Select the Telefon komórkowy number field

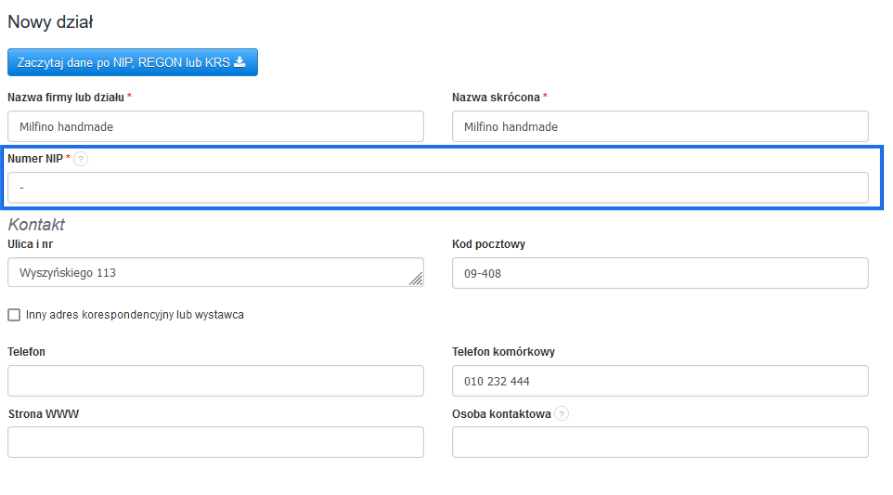(x=660, y=381)
